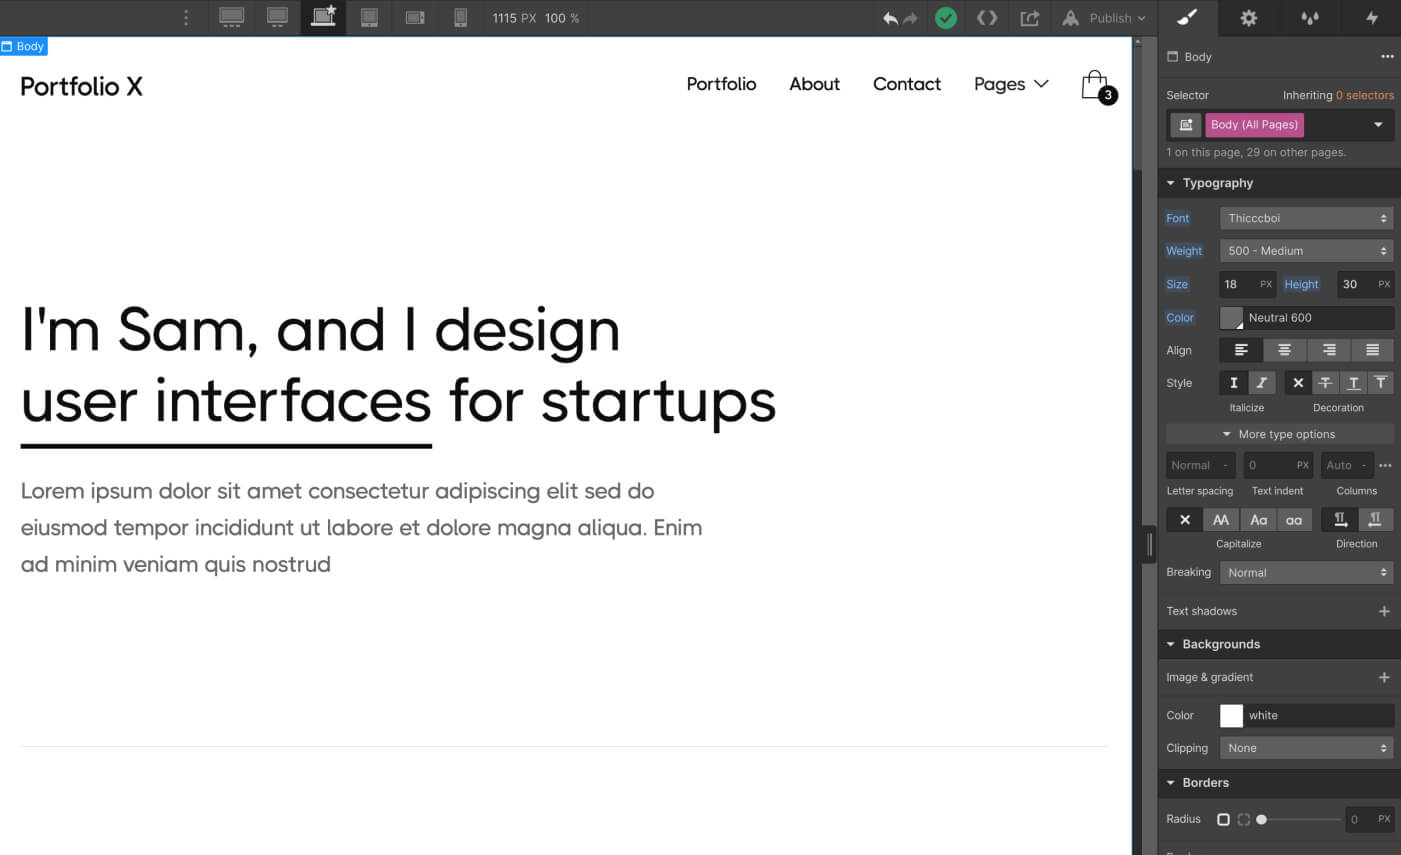Image resolution: width=1401 pixels, height=855 pixels.
Task: Enable uppercase capitalization
Action: tap(1221, 519)
